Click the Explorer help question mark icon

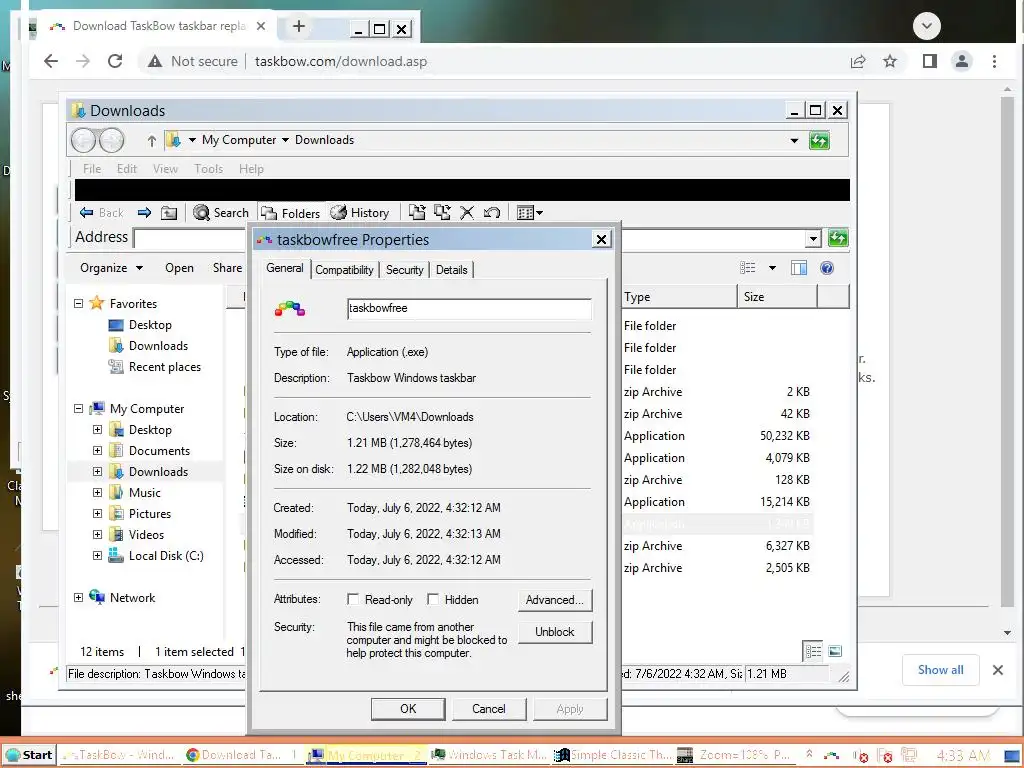(827, 268)
